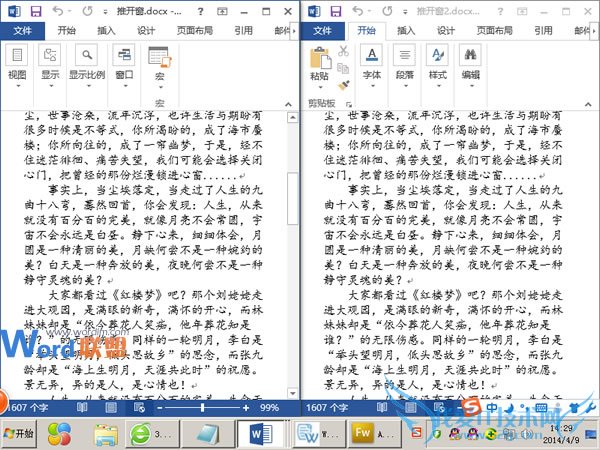
Task: Click the Undo arrow in left Word window
Action: point(58,11)
